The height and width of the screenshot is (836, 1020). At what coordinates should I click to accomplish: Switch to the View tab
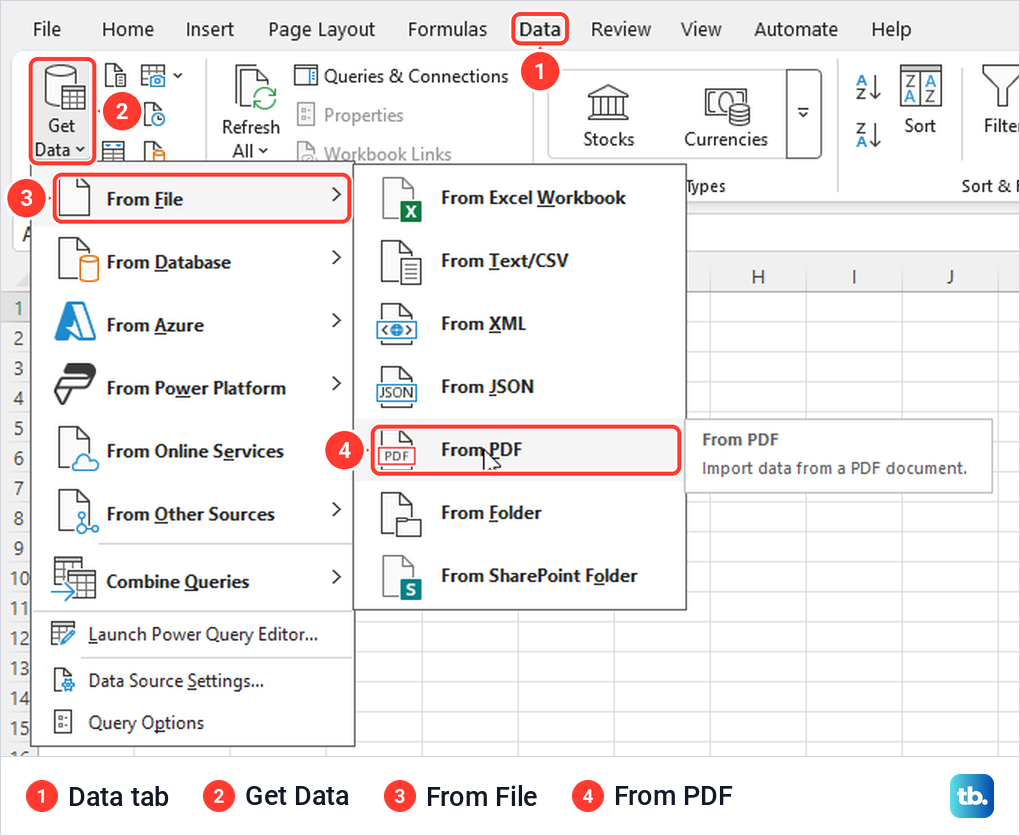(x=701, y=29)
